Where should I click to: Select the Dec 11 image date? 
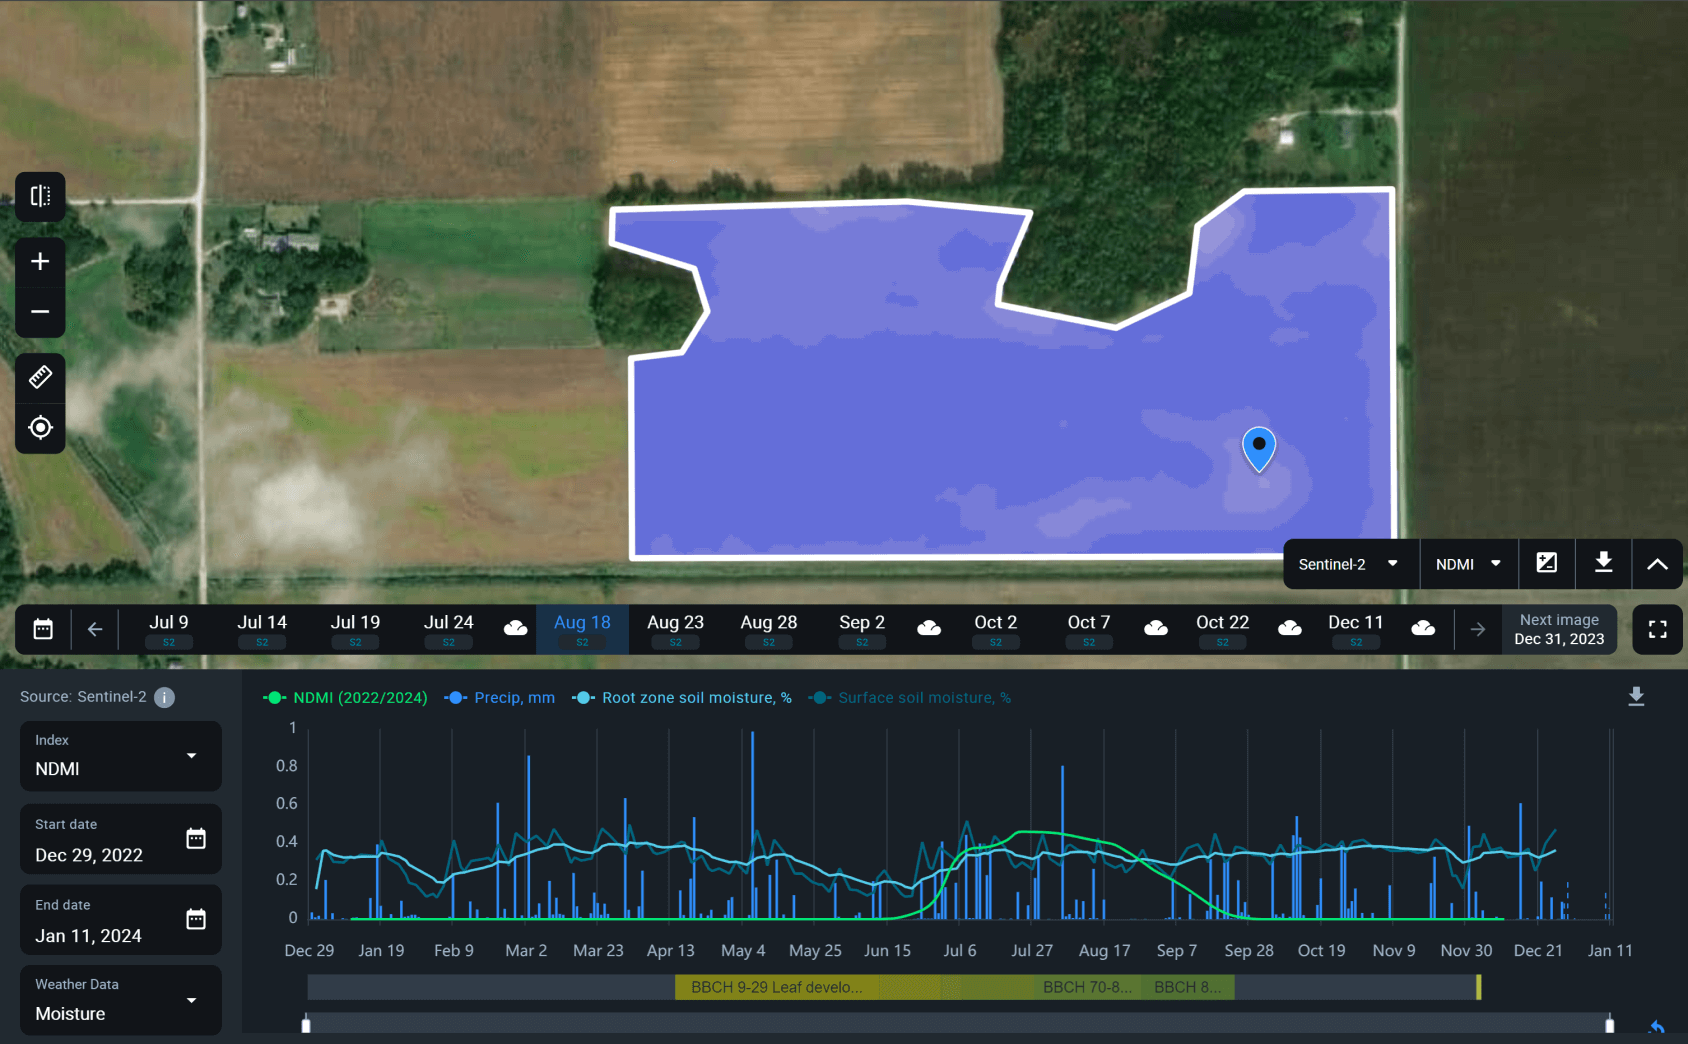click(x=1356, y=629)
